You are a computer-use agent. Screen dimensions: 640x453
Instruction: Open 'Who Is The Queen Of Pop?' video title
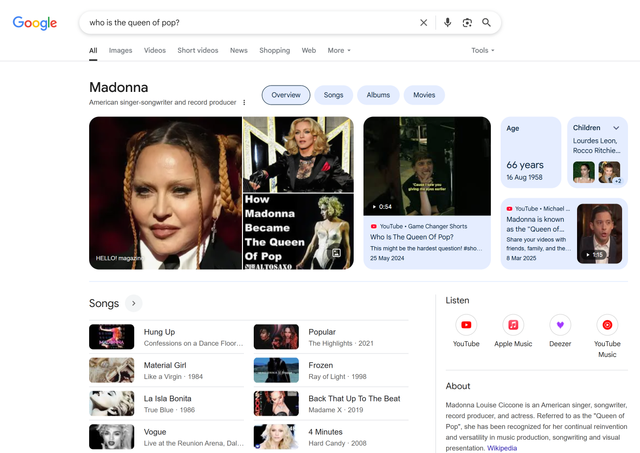point(411,237)
